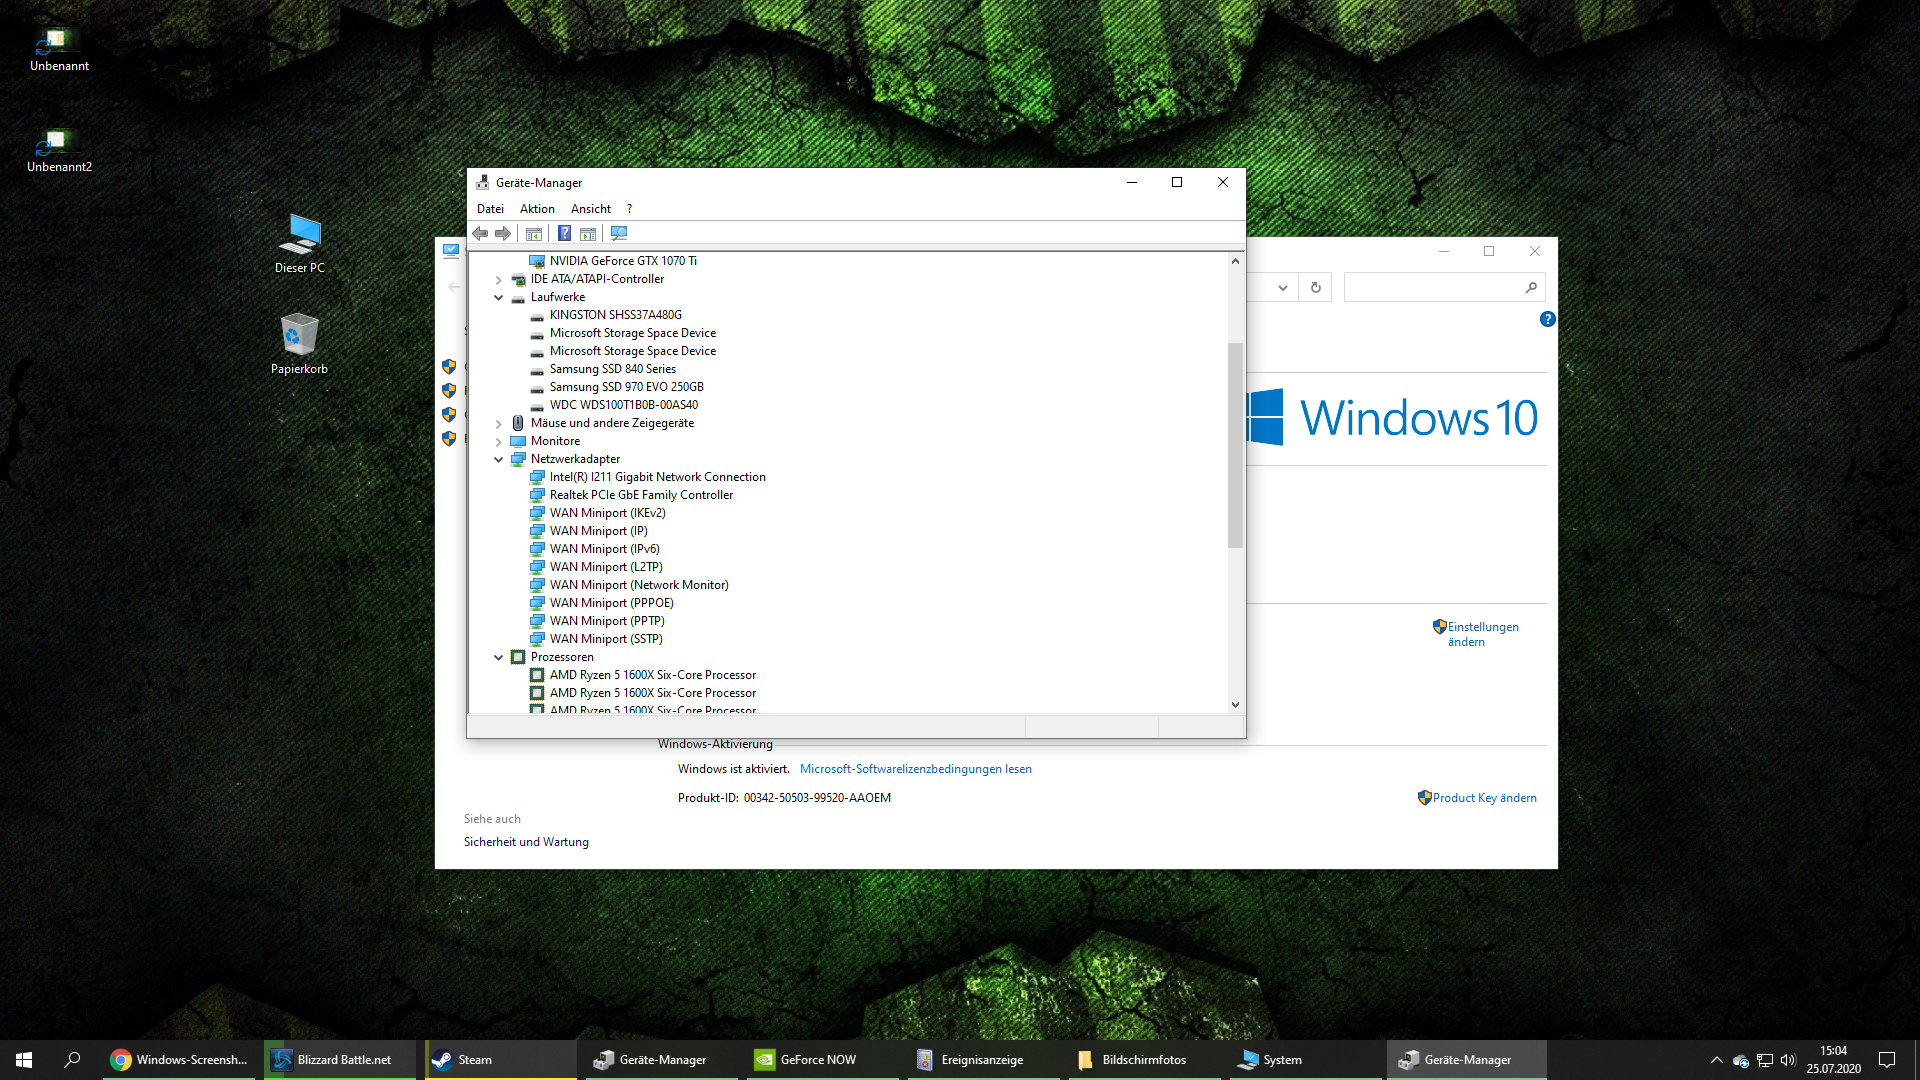Image resolution: width=1920 pixels, height=1080 pixels.
Task: Click the blue help toolbar icon
Action: click(x=564, y=233)
